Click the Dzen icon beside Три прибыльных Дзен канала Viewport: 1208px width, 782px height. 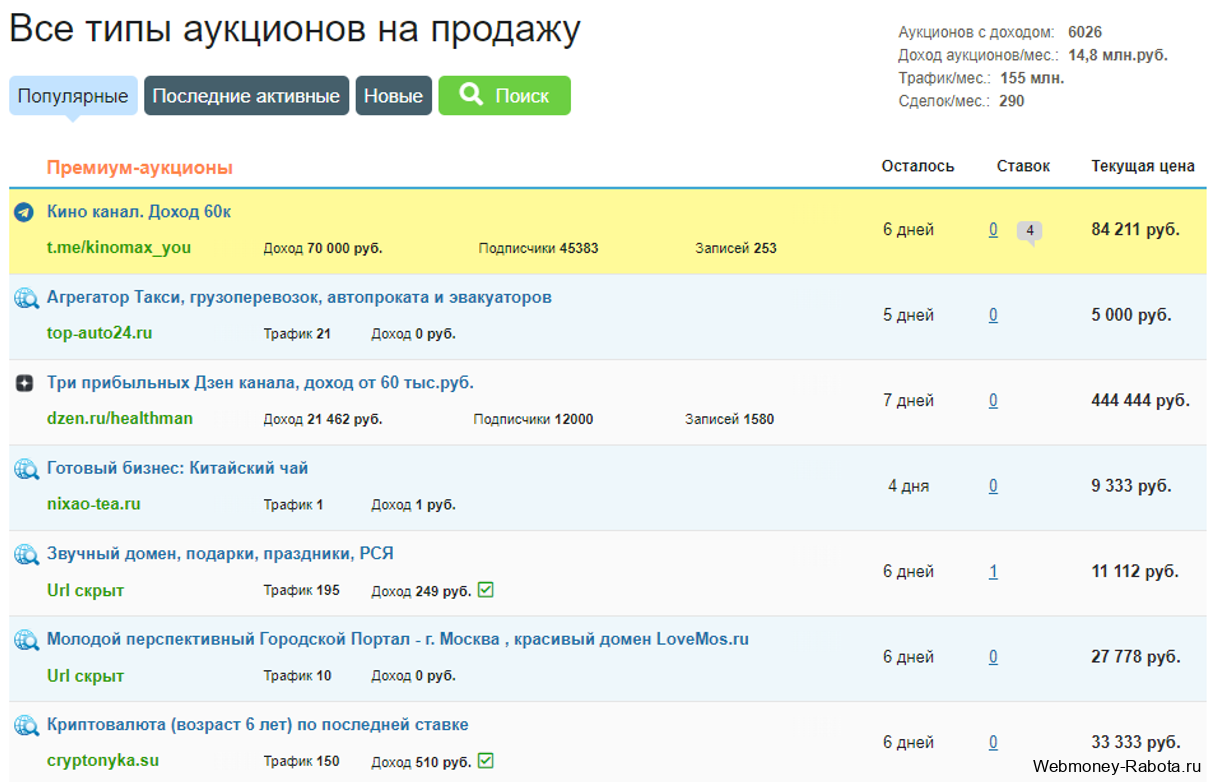(25, 383)
